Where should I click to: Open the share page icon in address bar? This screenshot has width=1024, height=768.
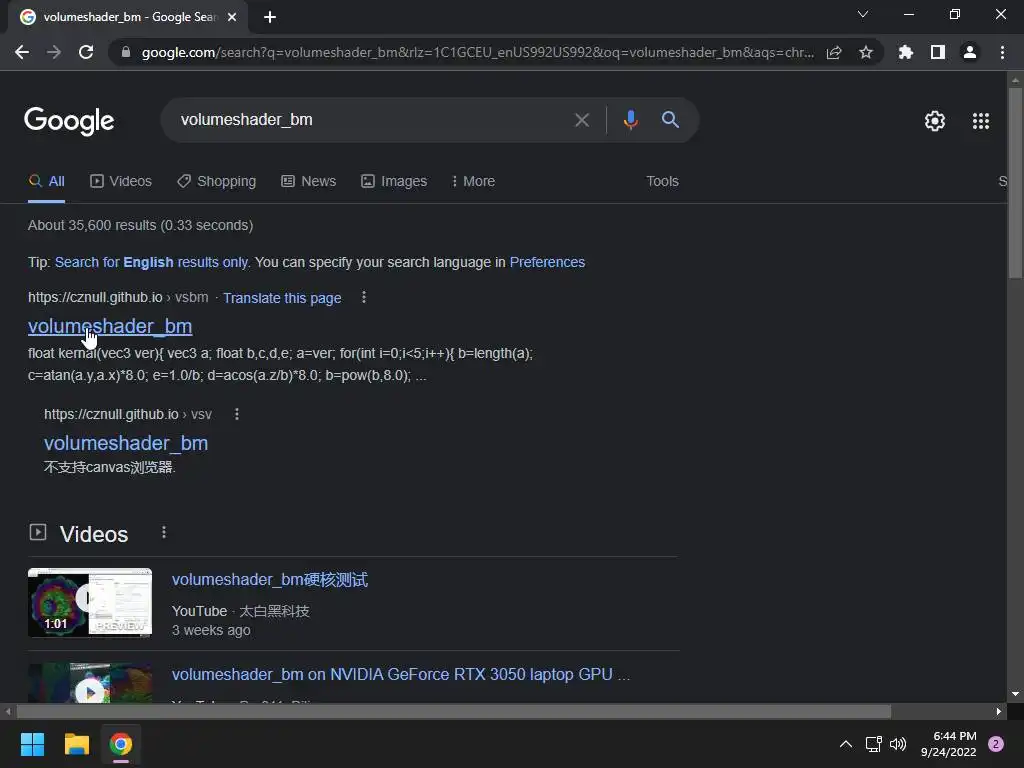tap(834, 52)
